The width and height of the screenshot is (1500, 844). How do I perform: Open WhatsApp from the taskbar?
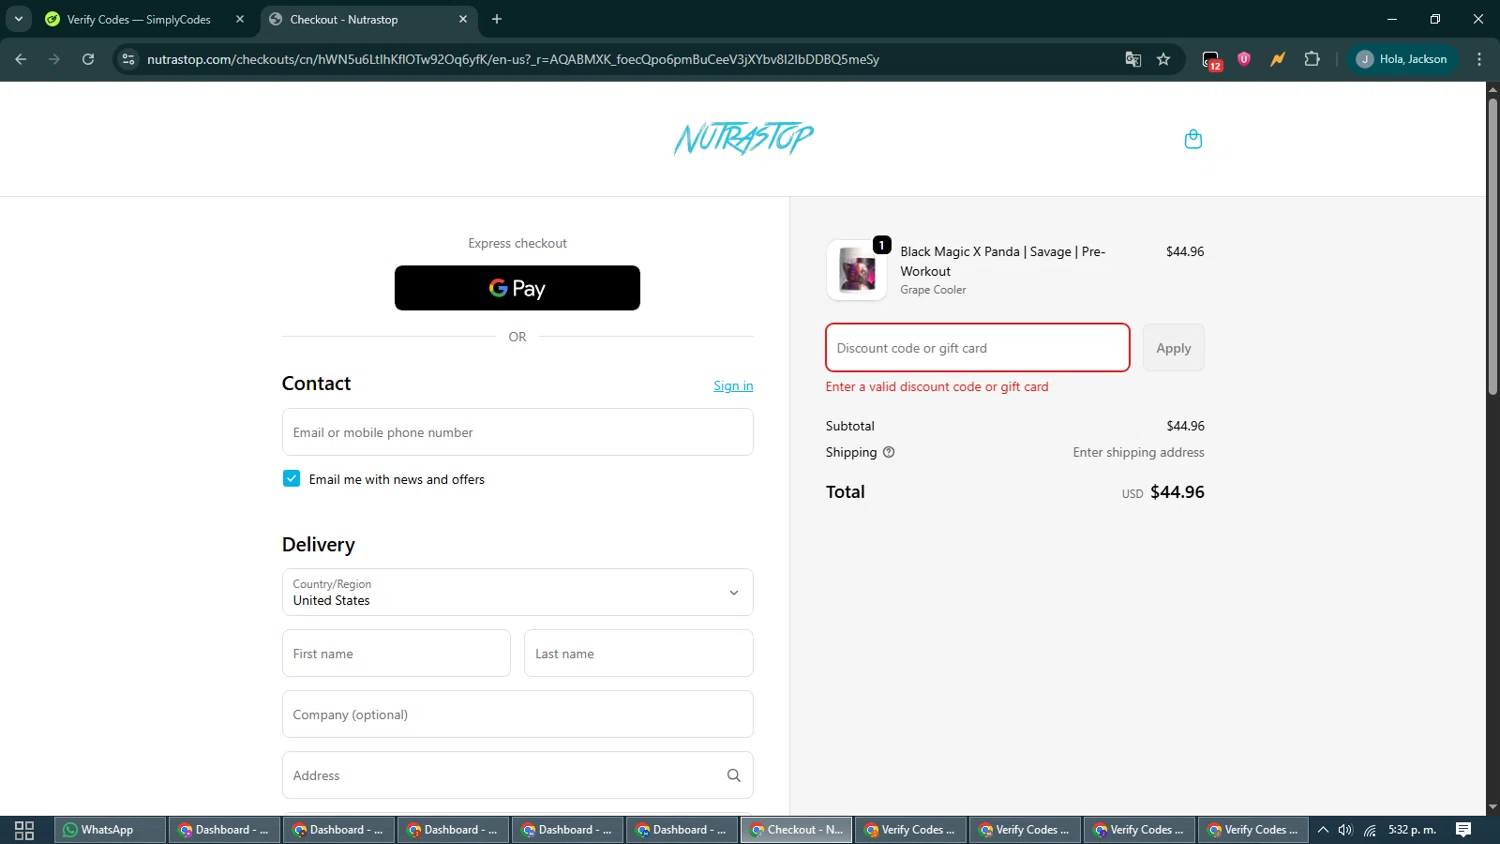109,830
